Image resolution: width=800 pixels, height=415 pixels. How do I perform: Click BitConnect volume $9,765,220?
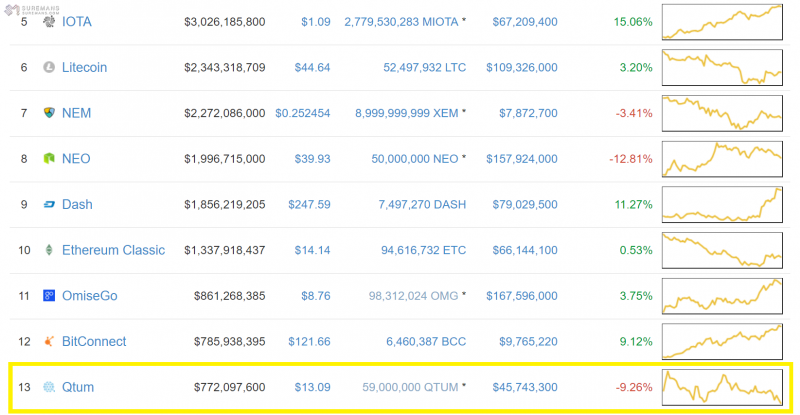click(528, 341)
